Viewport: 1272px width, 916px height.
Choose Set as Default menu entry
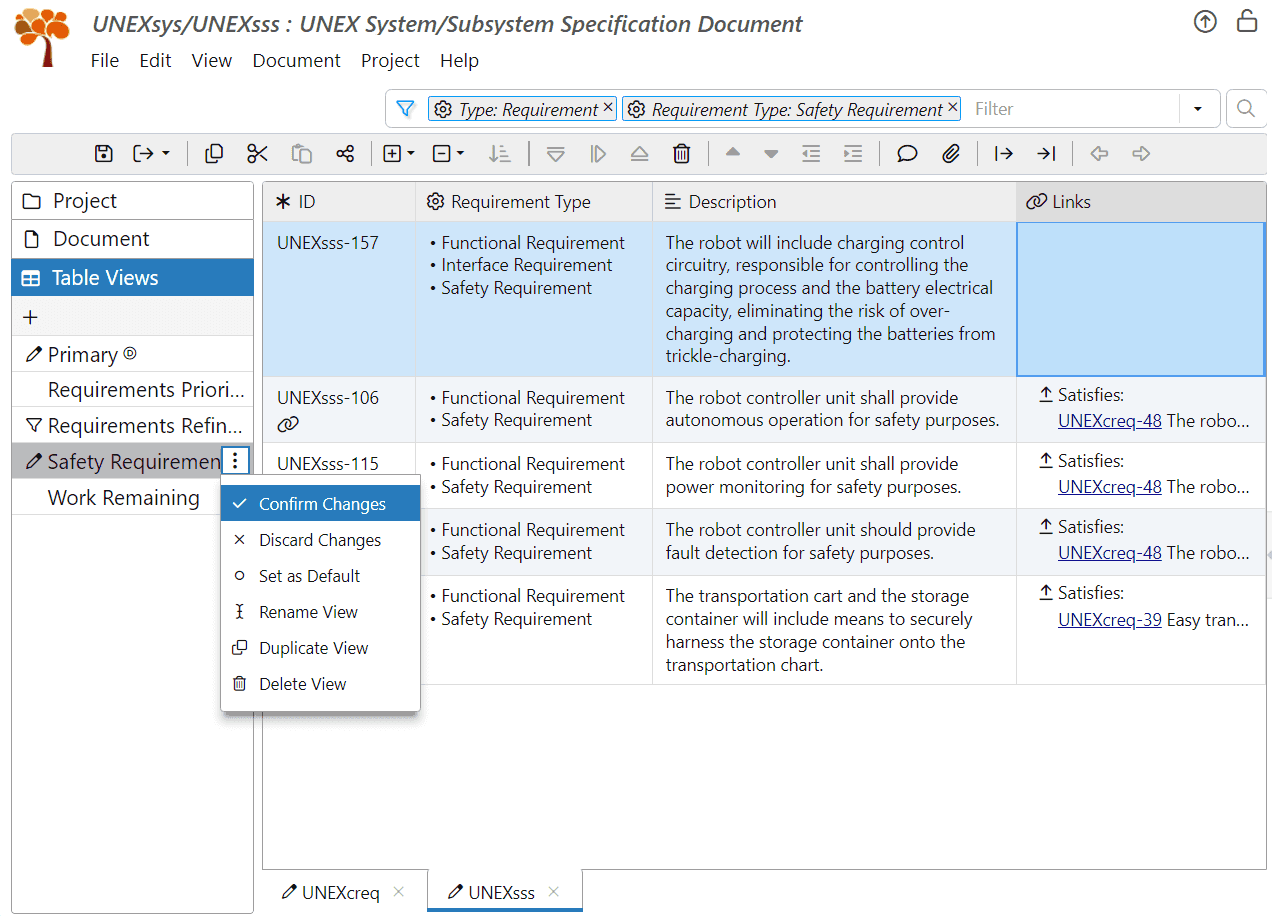pyautogui.click(x=320, y=576)
